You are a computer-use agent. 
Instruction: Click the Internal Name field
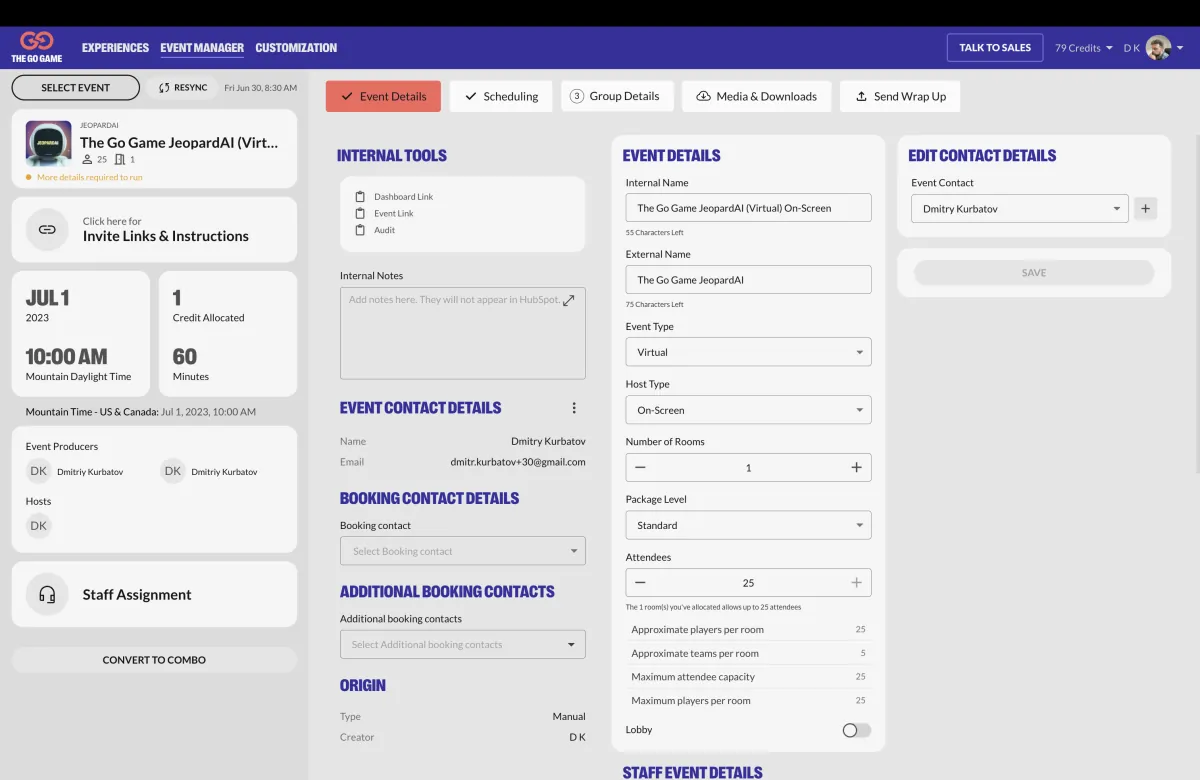pos(748,208)
